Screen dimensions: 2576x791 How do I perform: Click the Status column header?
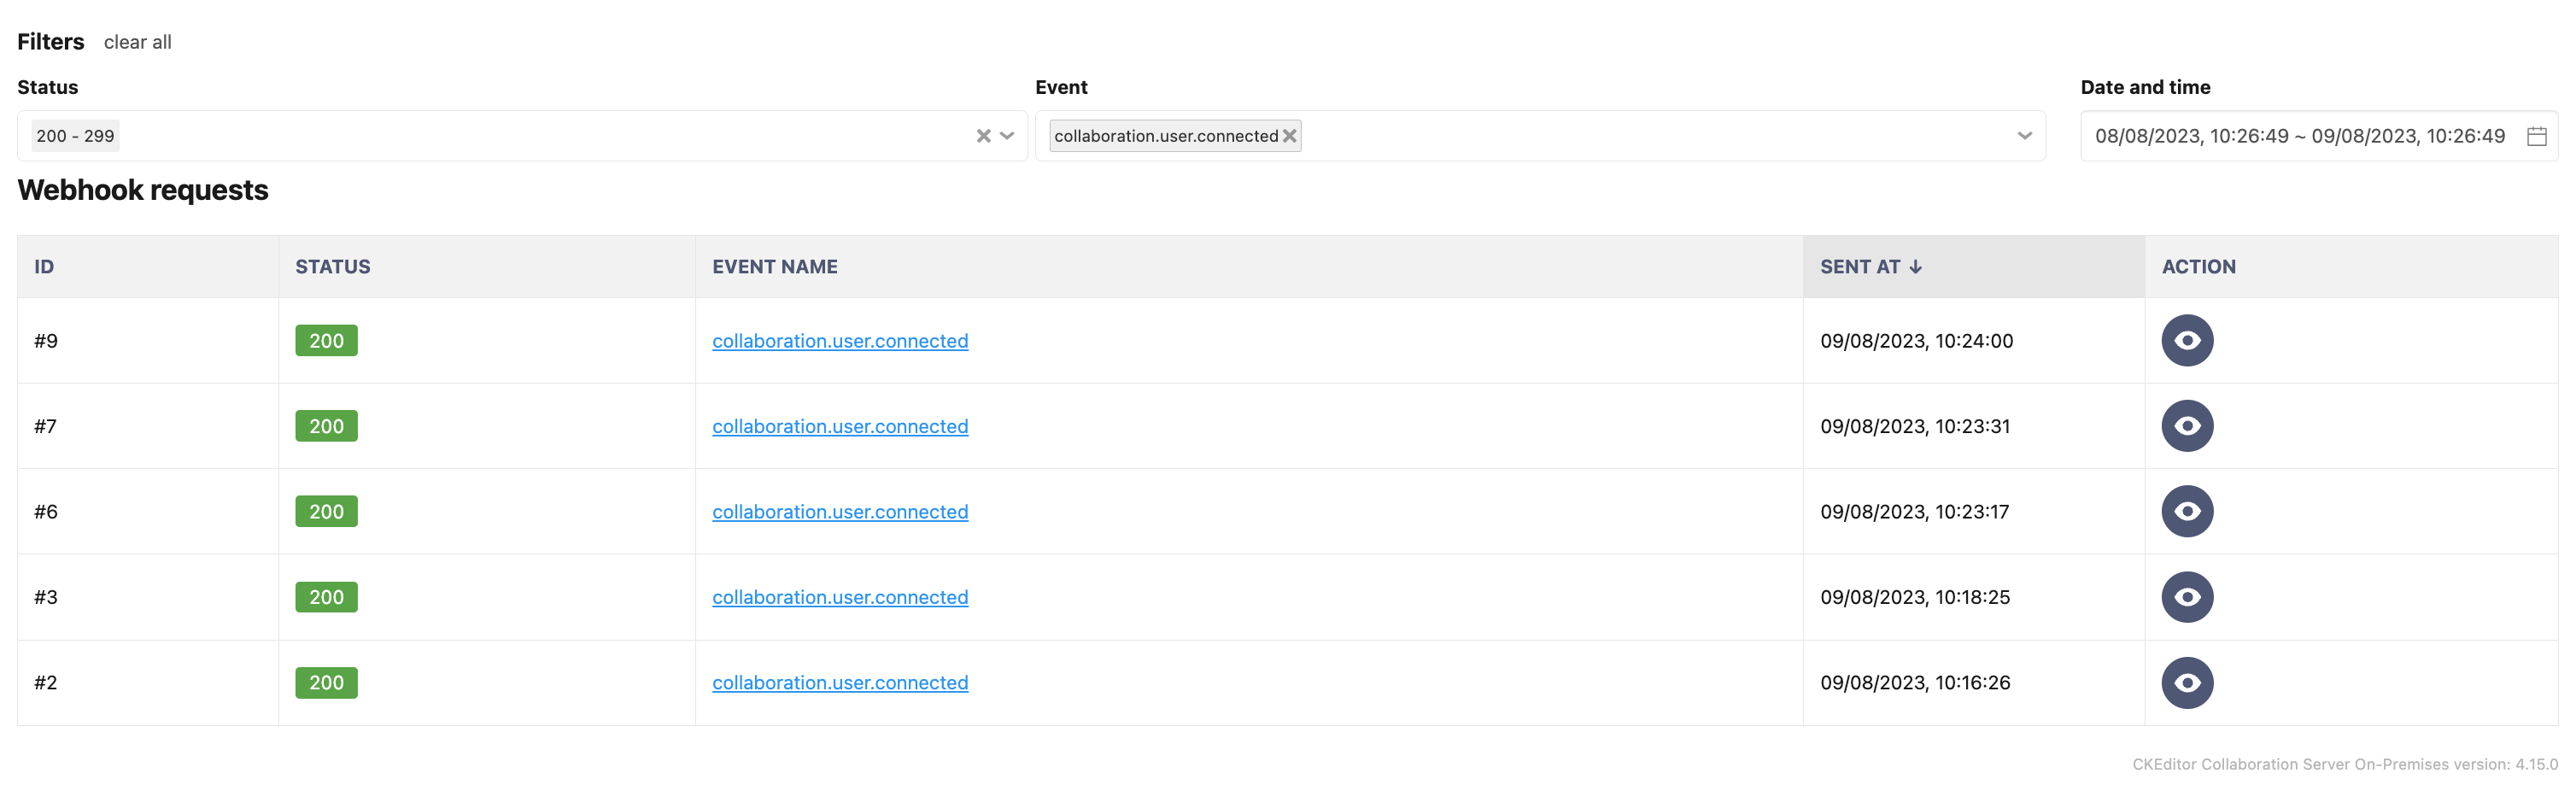tap(332, 267)
